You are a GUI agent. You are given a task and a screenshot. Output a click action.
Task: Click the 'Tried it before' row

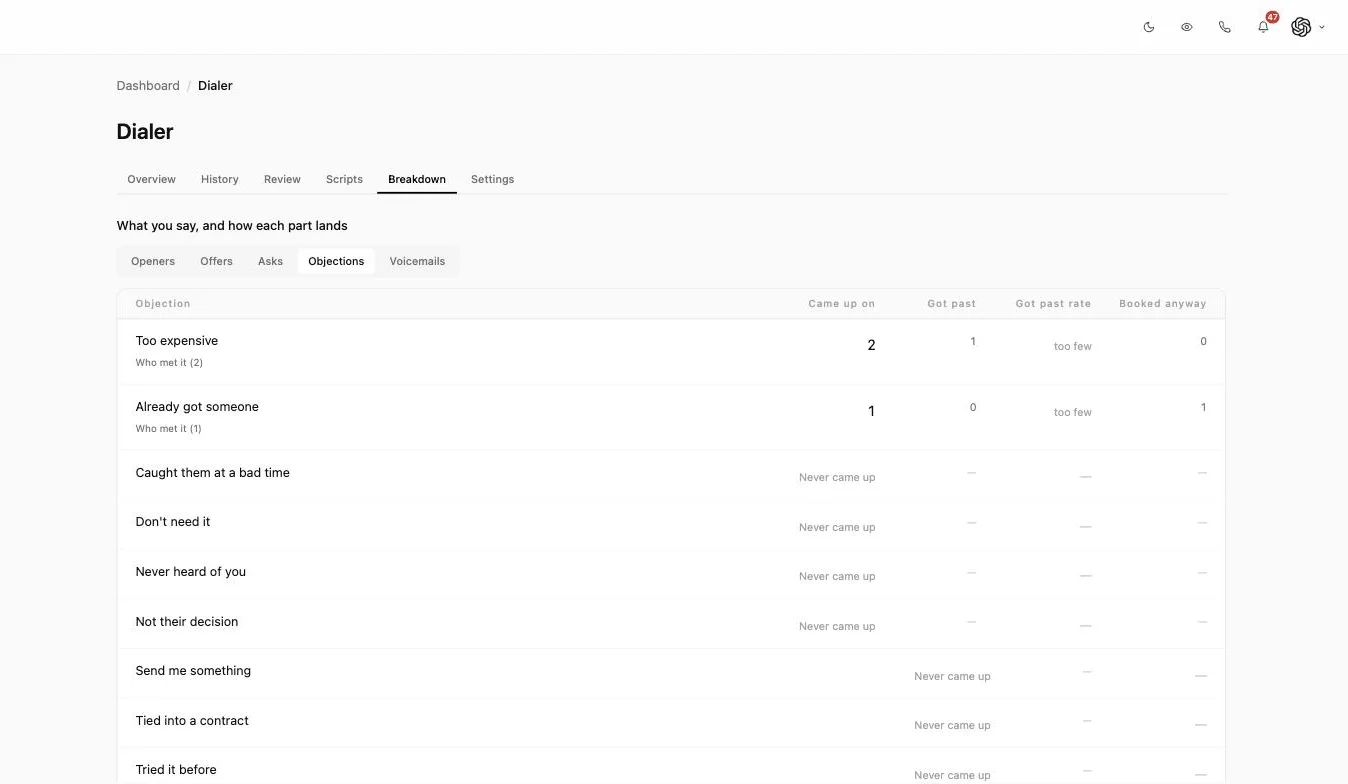click(671, 767)
